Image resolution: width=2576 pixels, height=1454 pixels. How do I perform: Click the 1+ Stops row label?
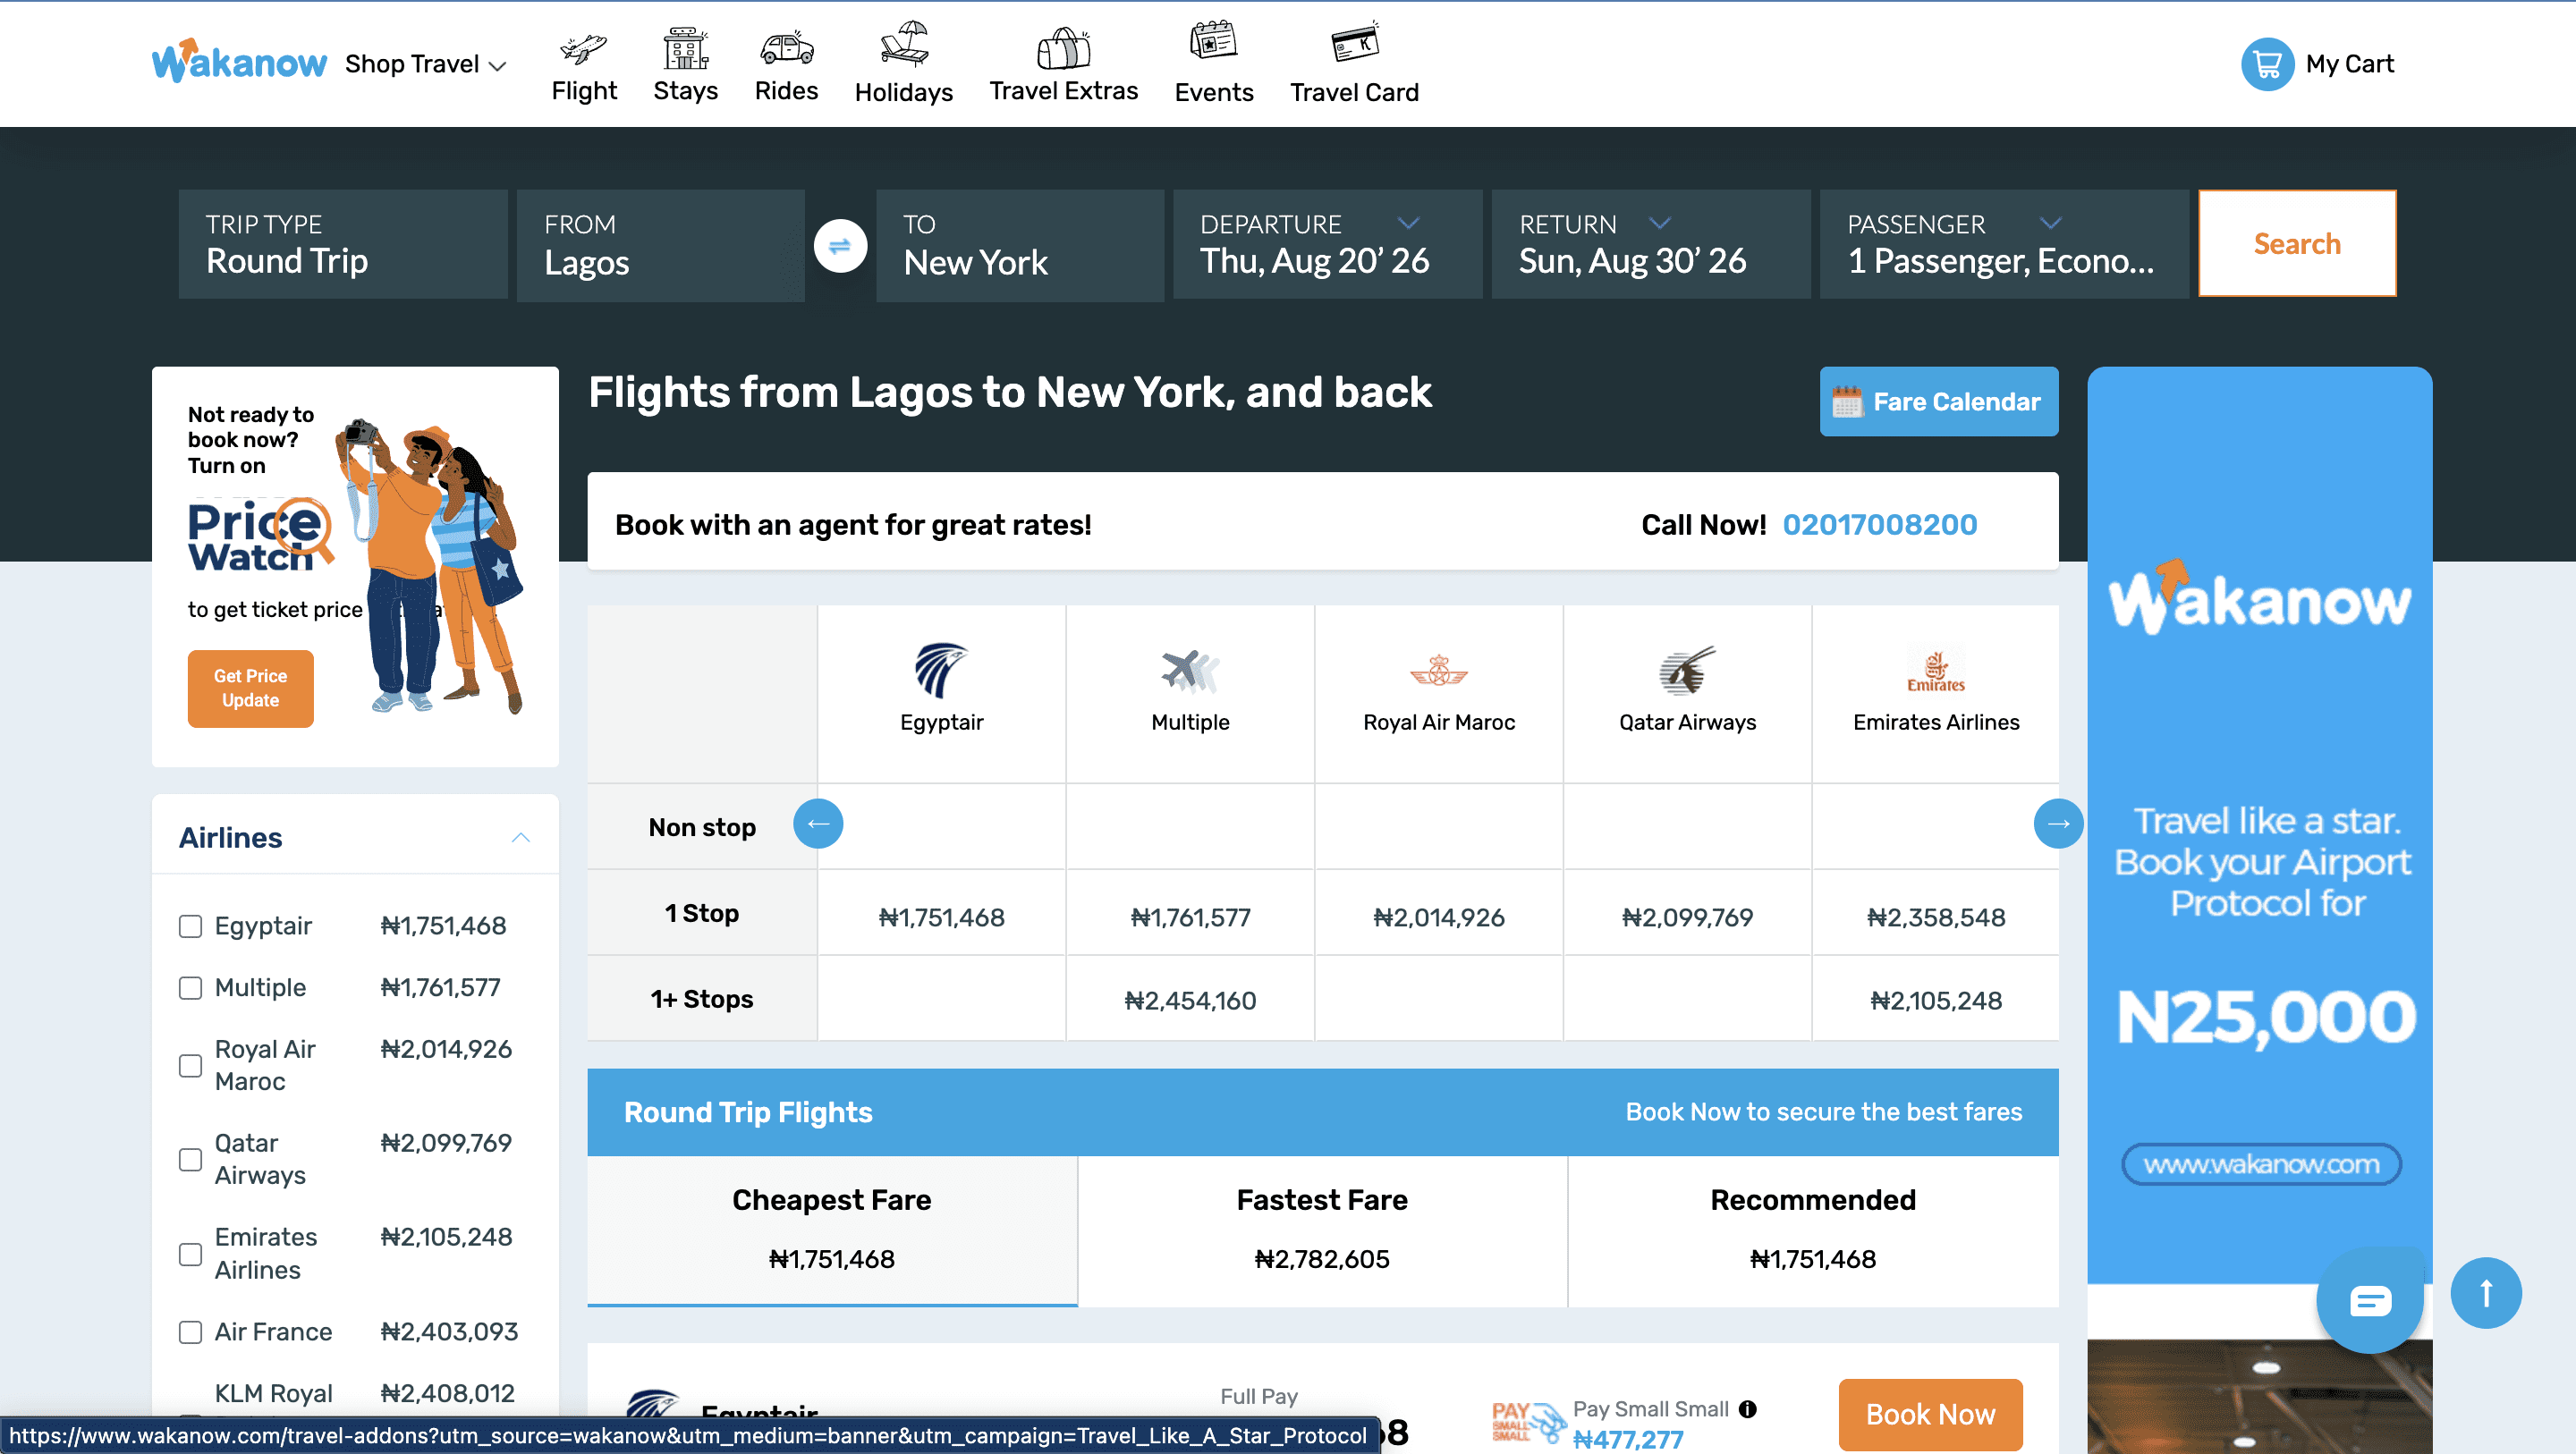[702, 999]
